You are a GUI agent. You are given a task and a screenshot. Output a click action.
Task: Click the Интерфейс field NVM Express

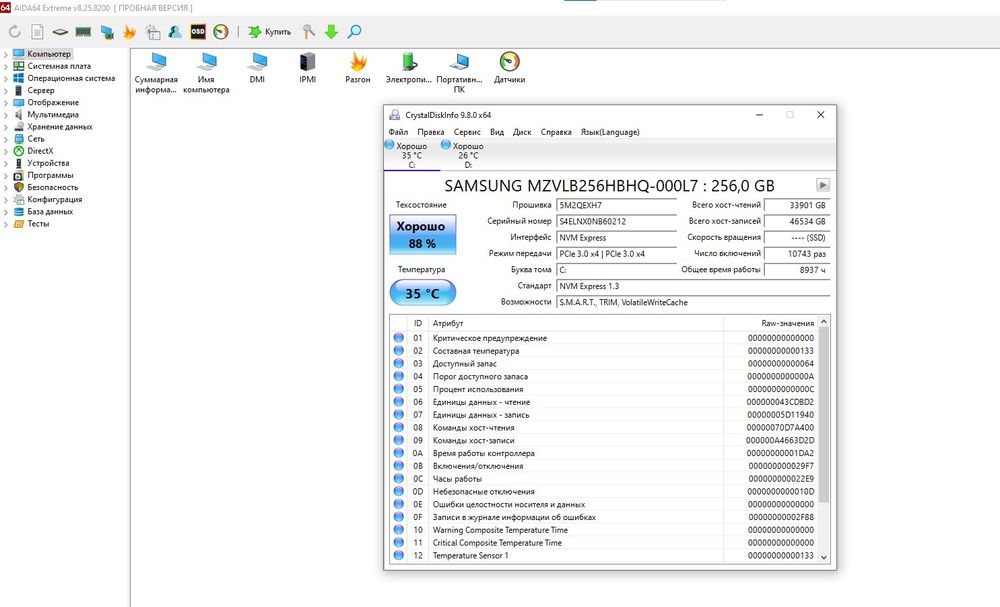[x=616, y=237]
